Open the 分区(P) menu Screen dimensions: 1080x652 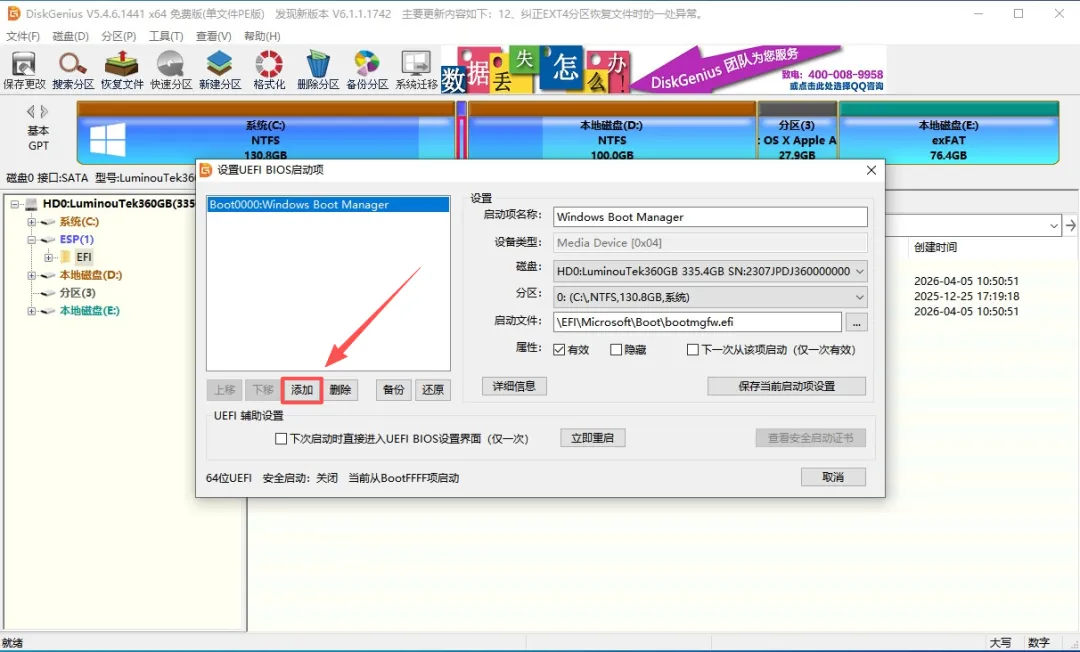(x=118, y=36)
